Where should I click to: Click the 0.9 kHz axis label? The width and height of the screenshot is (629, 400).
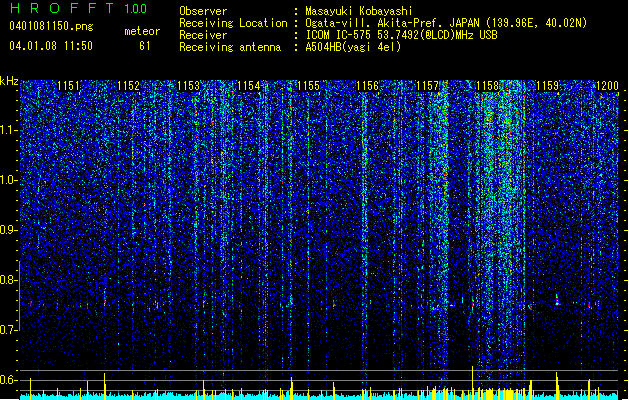(9, 230)
